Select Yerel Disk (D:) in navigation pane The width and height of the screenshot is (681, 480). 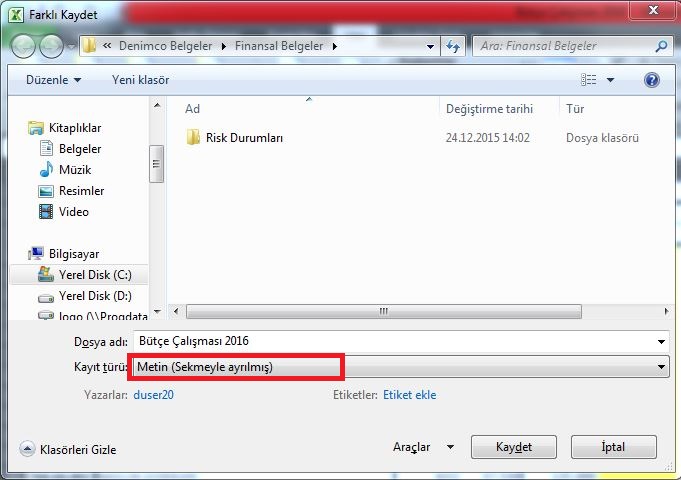[x=95, y=296]
